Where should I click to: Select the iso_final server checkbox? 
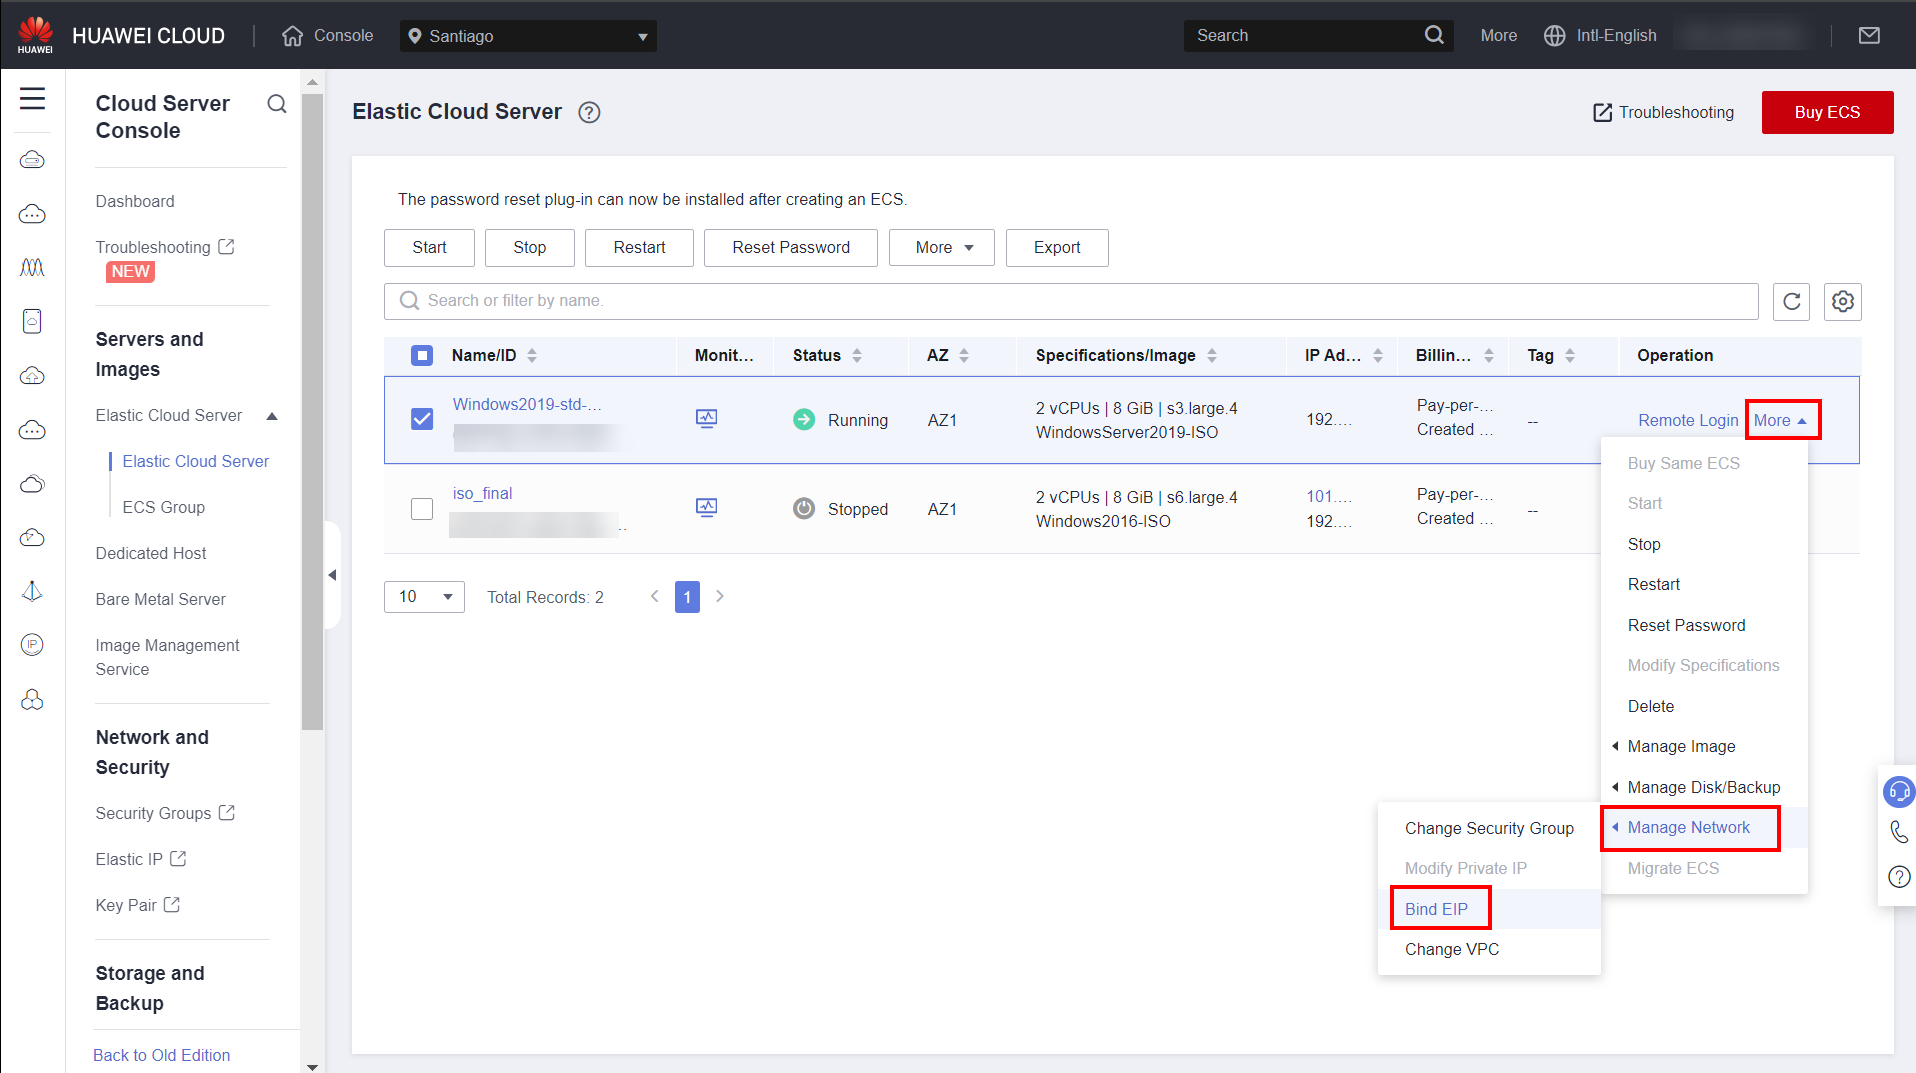(422, 509)
